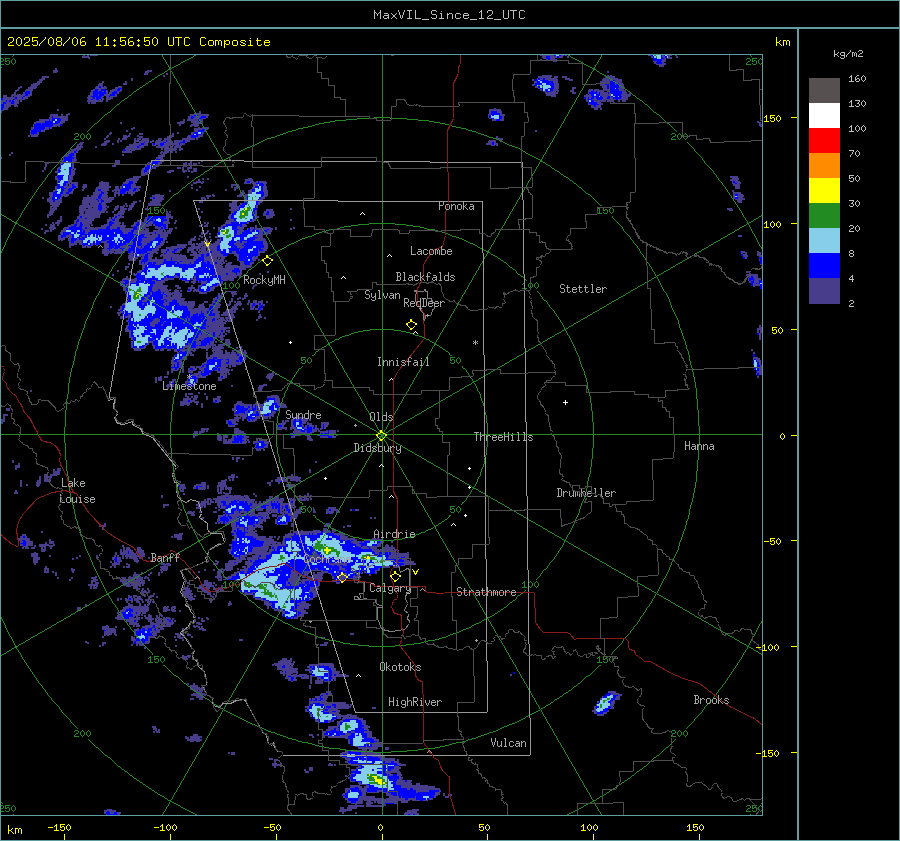Click the yellow 30-50 legend swatch
The image size is (900, 841).
point(824,191)
